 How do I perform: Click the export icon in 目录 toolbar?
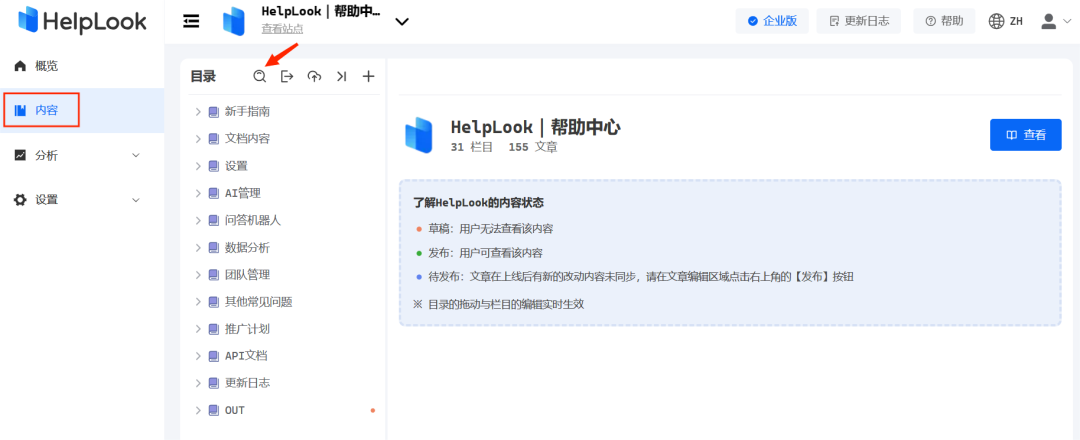coord(287,76)
